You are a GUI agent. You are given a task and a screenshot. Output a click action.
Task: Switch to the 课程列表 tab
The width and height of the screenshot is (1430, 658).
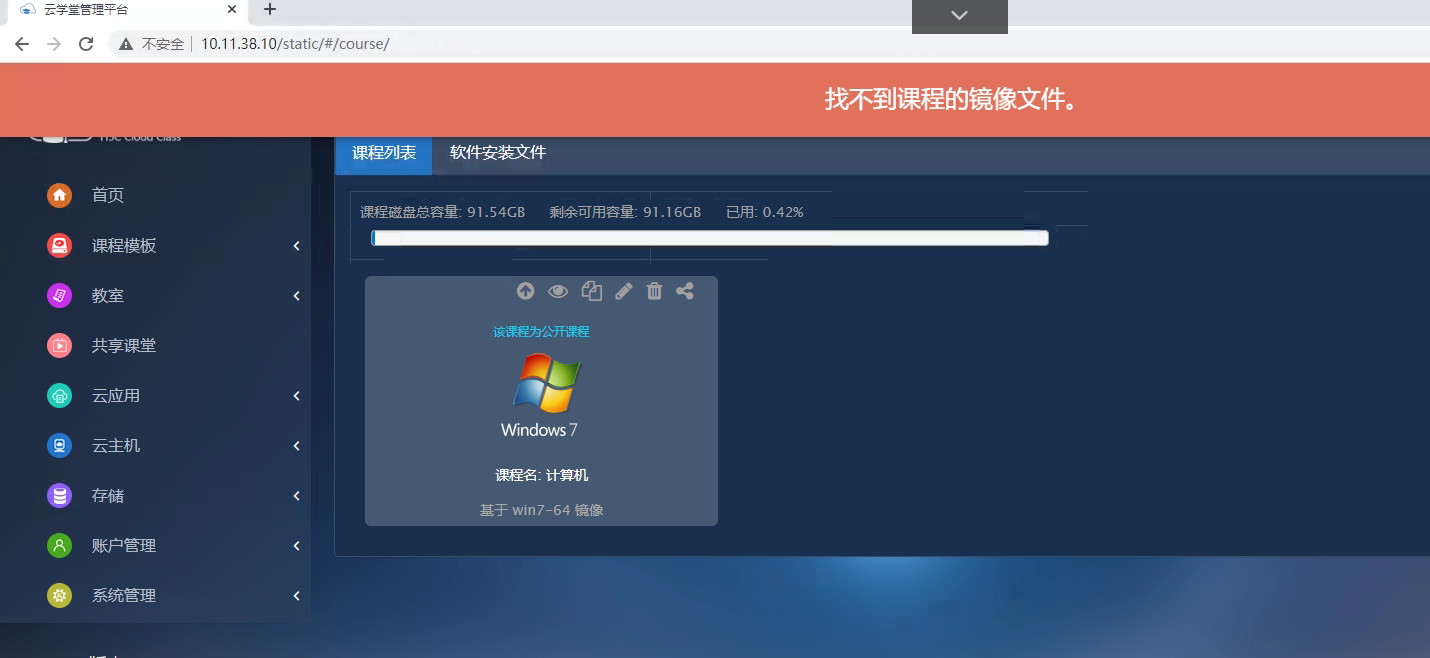384,153
